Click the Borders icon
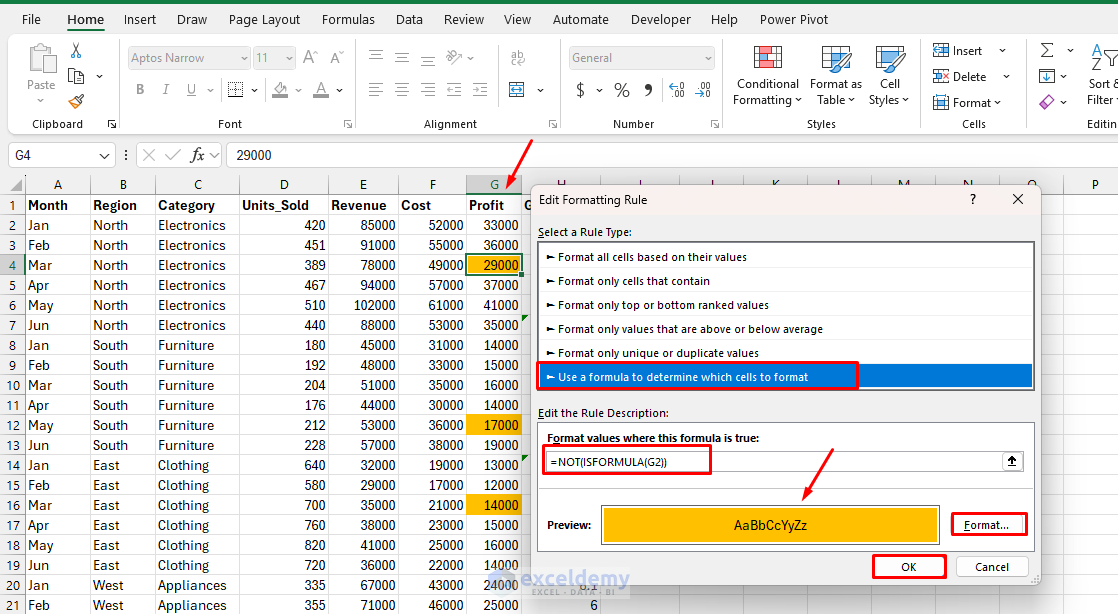 [235, 89]
